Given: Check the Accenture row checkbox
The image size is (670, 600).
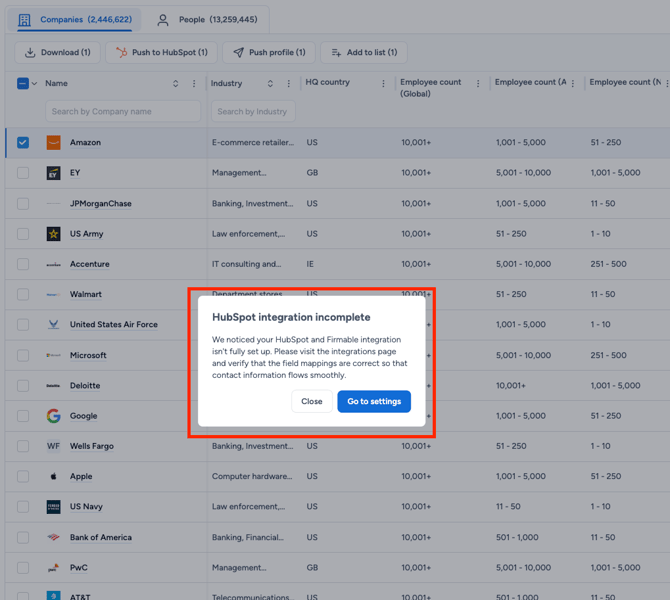Looking at the screenshot, I should (x=23, y=264).
